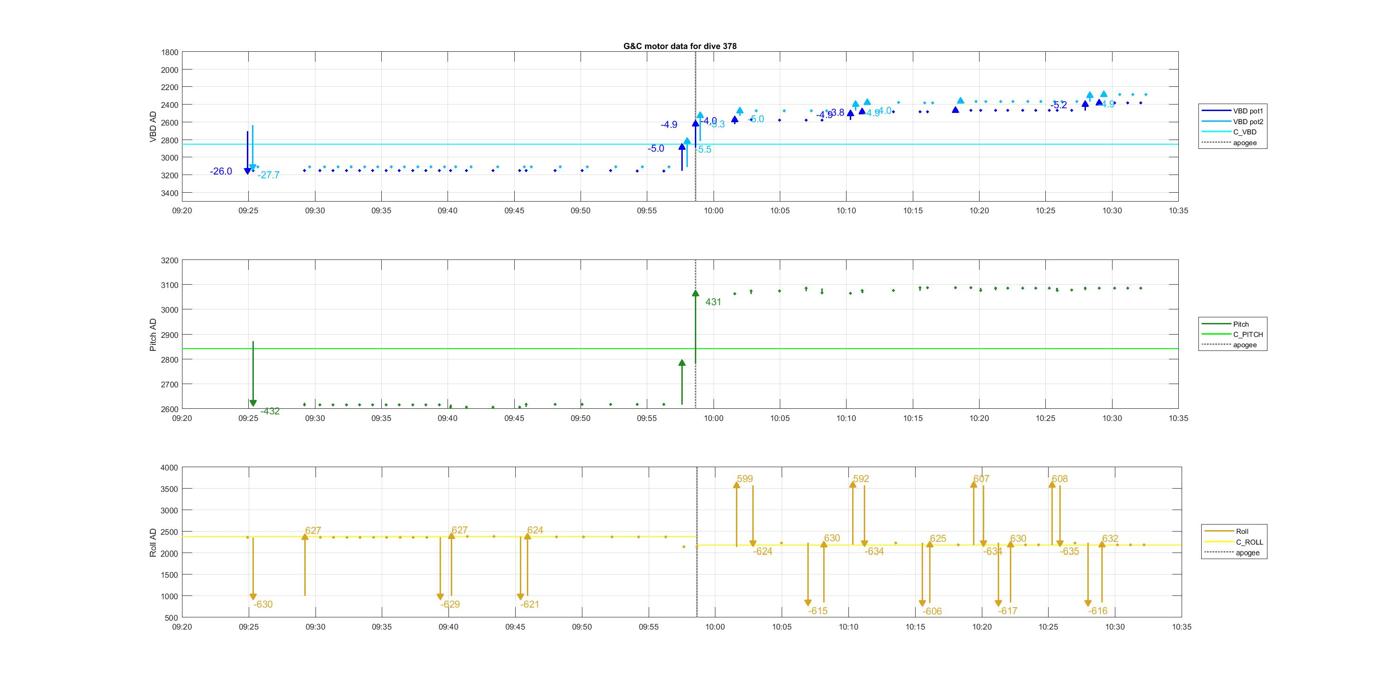1400x693 pixels.
Task: Click the "431" pitch data label
Action: click(713, 302)
